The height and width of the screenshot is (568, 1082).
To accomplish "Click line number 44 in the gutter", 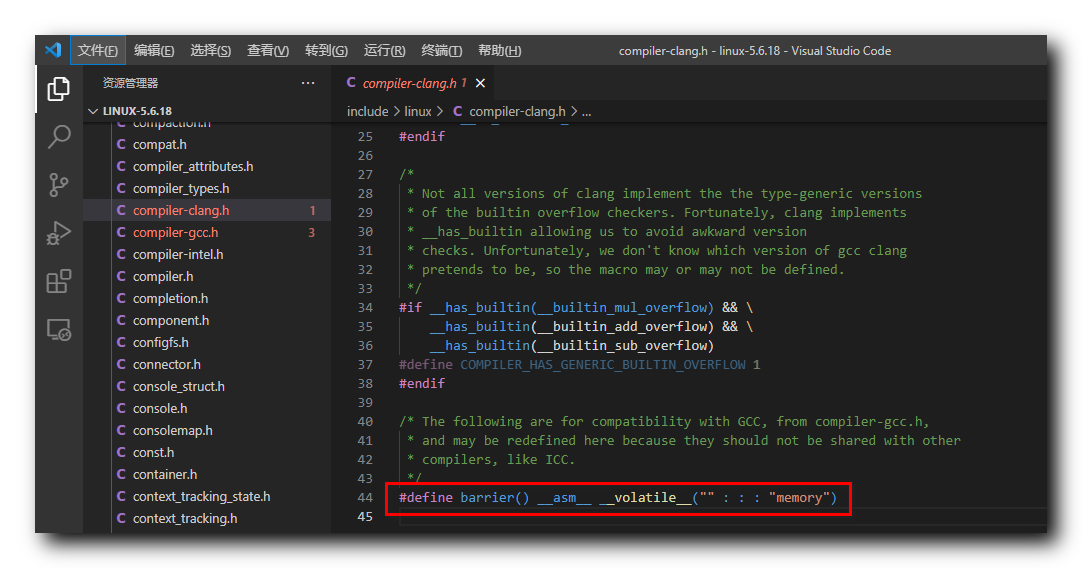I will (x=365, y=498).
